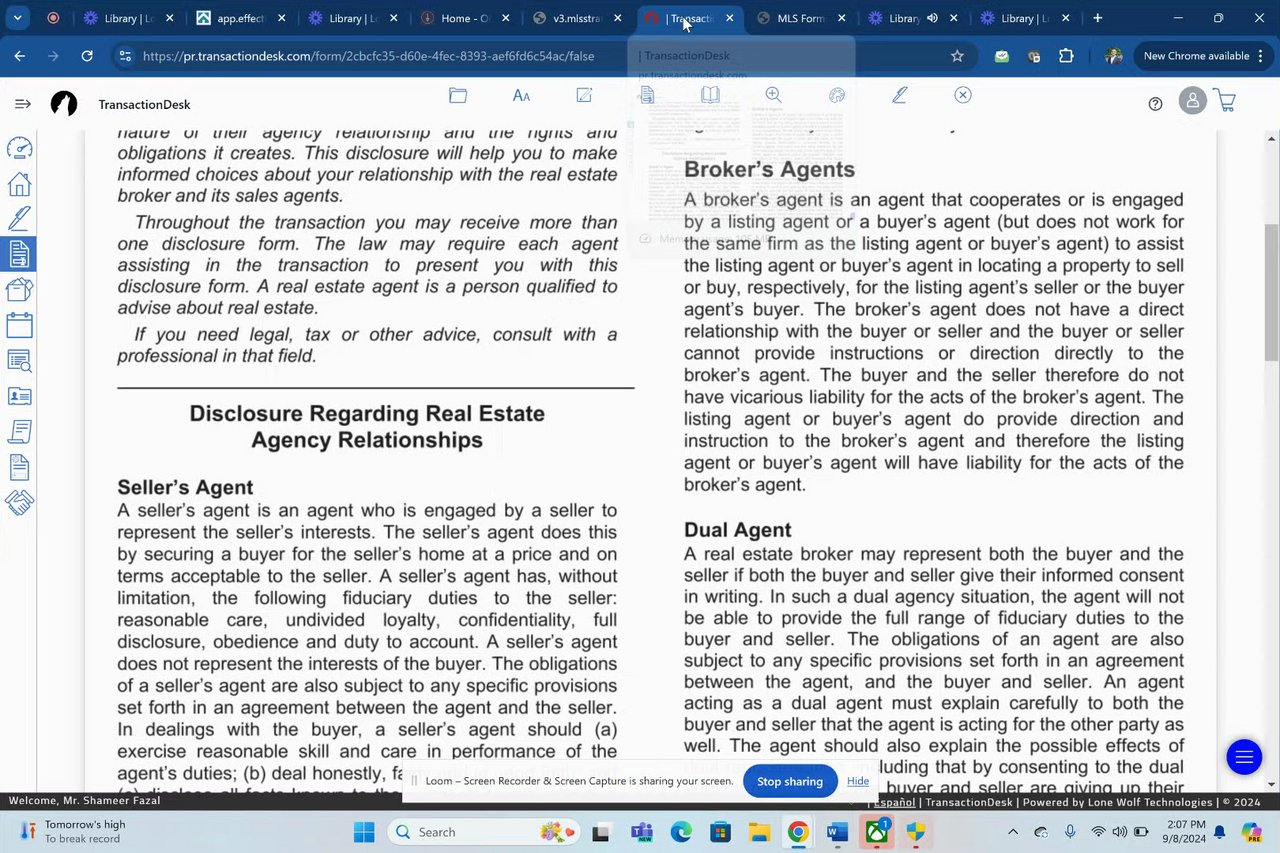Click the blue round menu button
This screenshot has width=1280, height=853.
point(1244,757)
